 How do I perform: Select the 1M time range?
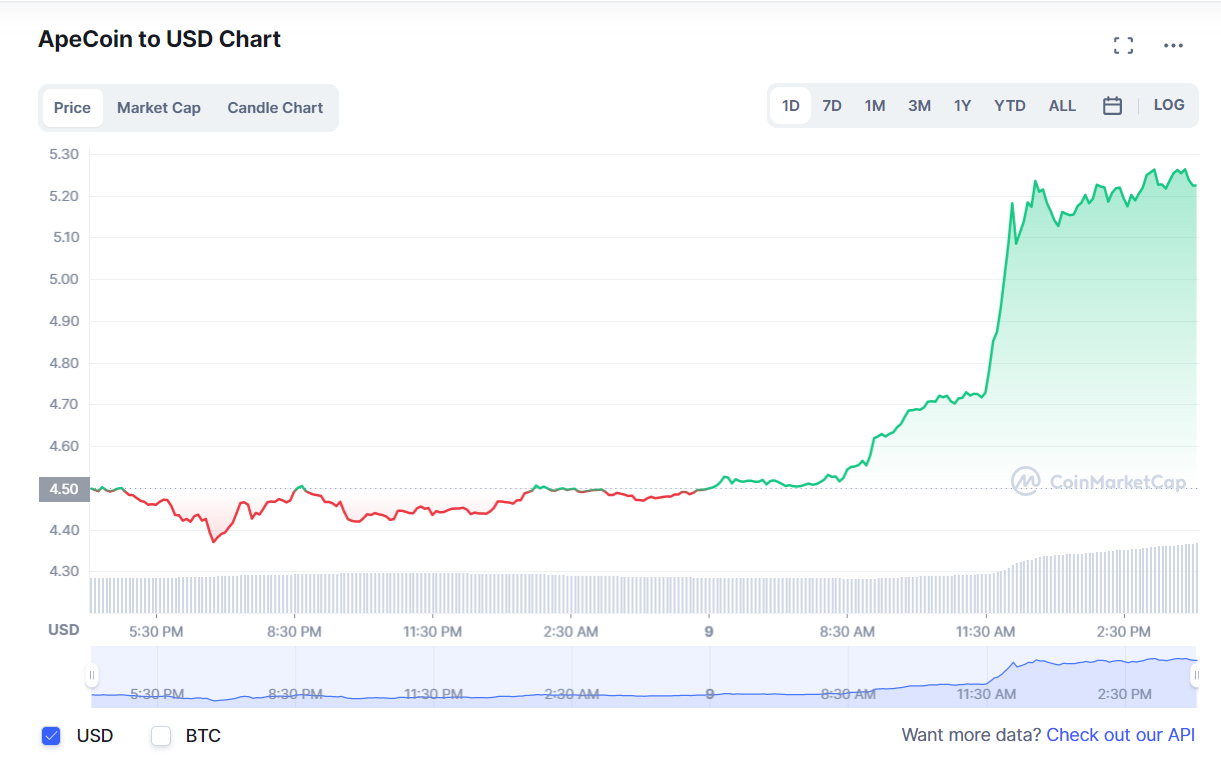[x=875, y=105]
